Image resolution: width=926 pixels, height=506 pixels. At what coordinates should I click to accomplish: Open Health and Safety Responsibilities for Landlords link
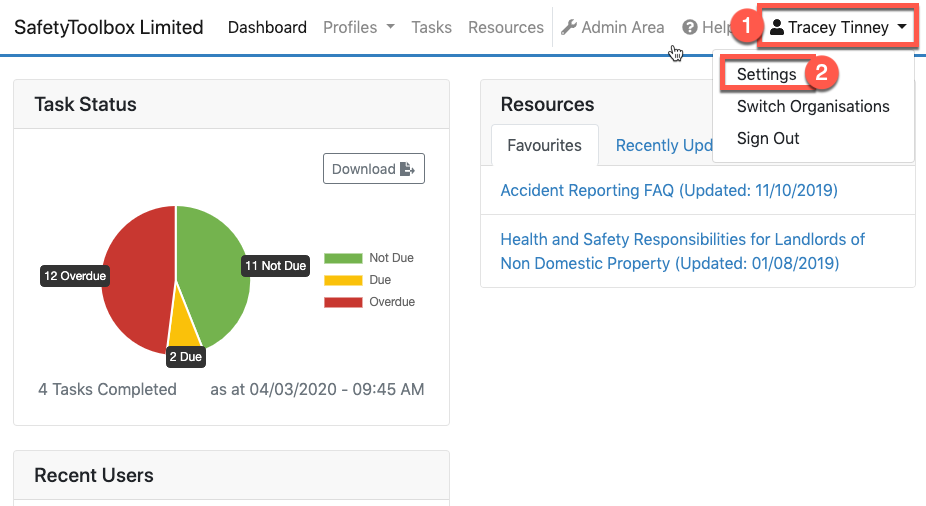click(x=682, y=251)
